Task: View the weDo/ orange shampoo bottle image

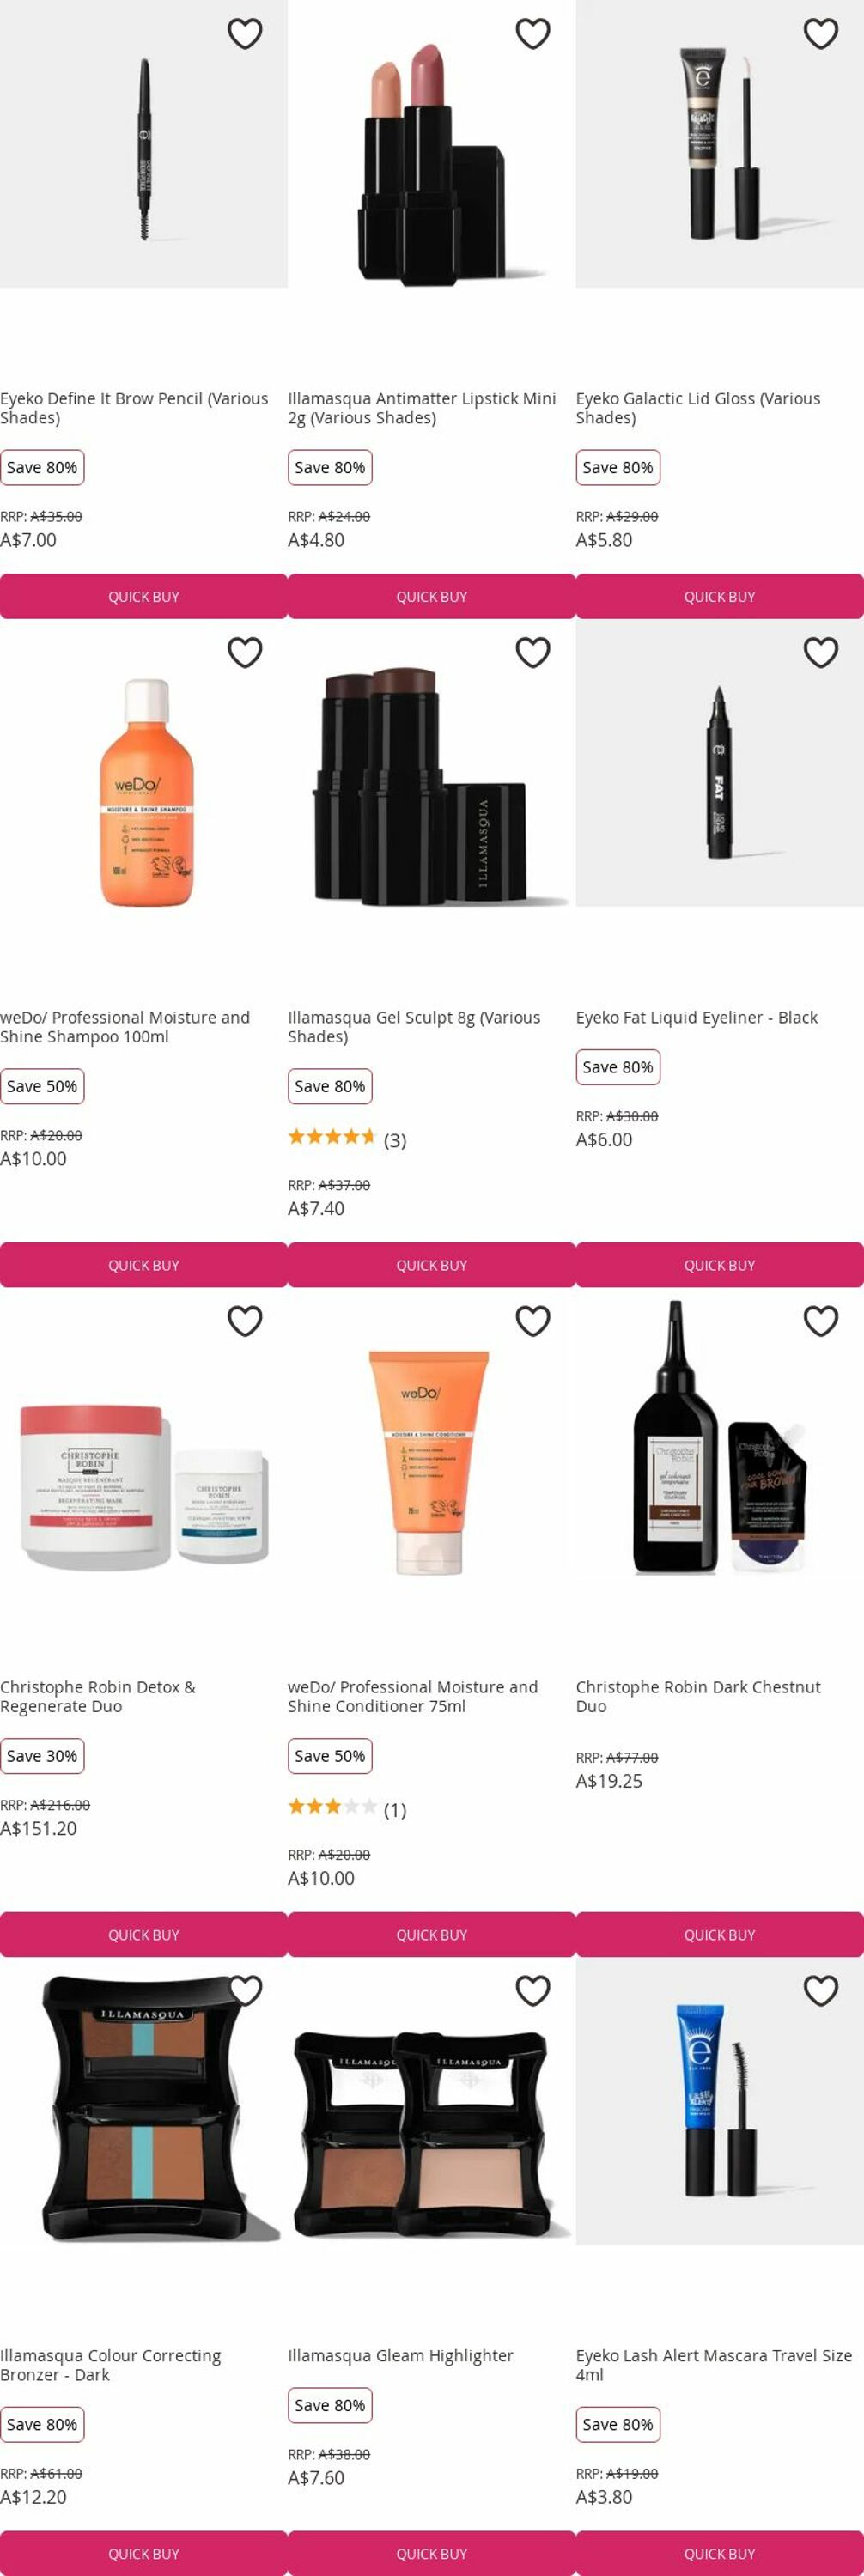Action: coord(144,793)
